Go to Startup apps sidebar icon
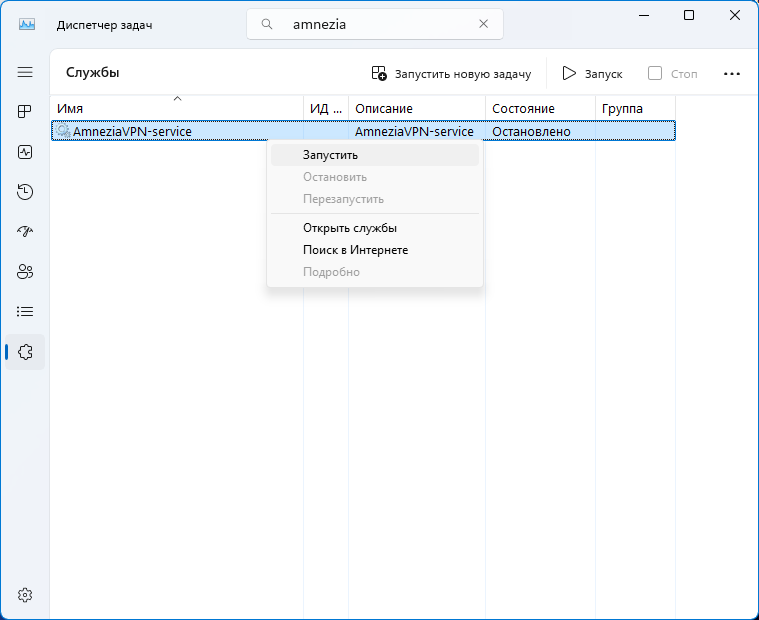759x620 pixels. [x=25, y=232]
